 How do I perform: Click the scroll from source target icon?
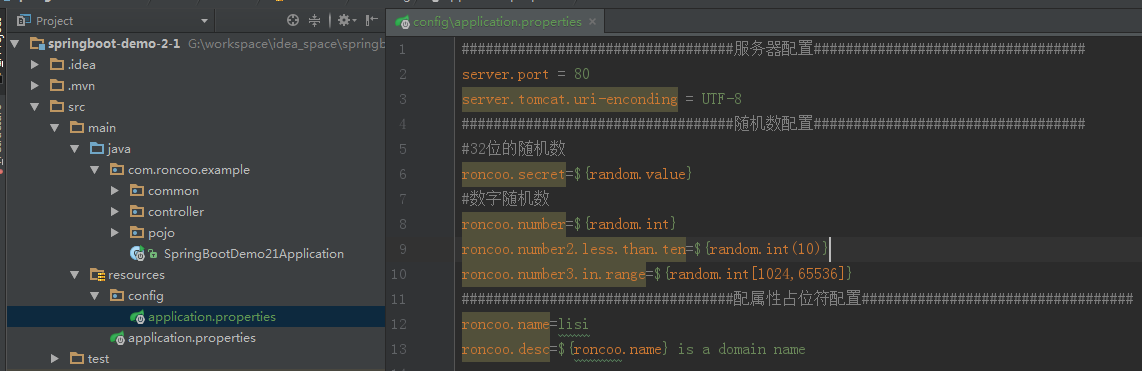[x=293, y=20]
